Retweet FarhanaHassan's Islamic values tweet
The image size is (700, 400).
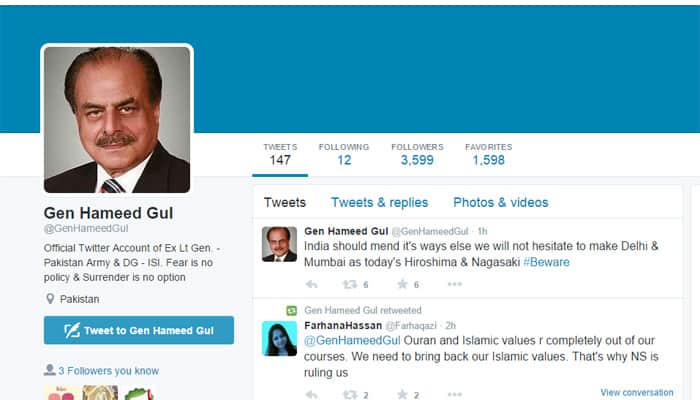point(350,395)
